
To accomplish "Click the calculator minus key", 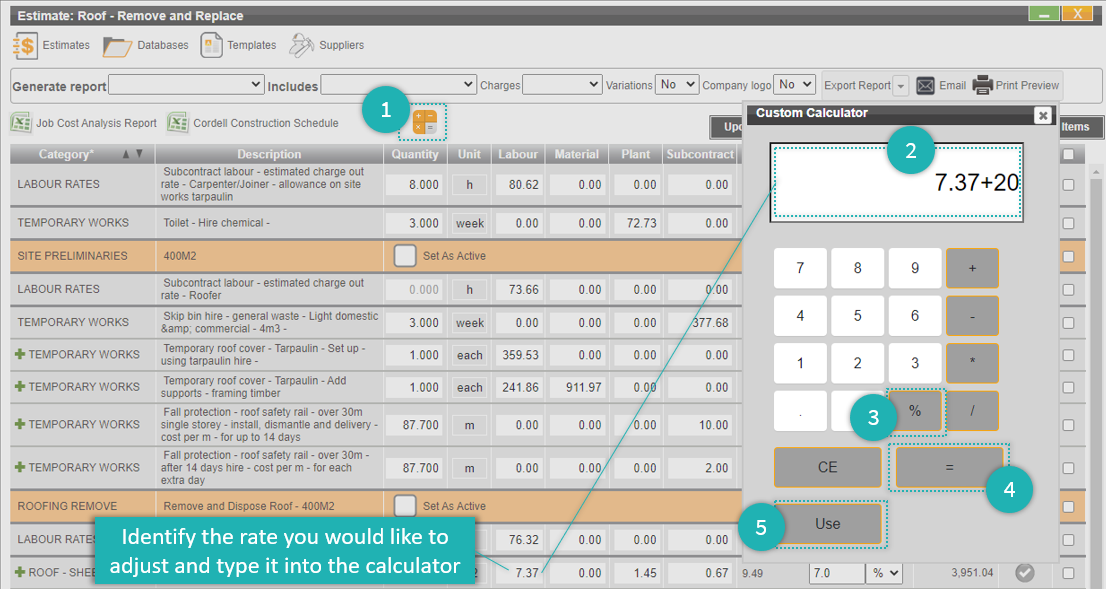I will point(972,315).
